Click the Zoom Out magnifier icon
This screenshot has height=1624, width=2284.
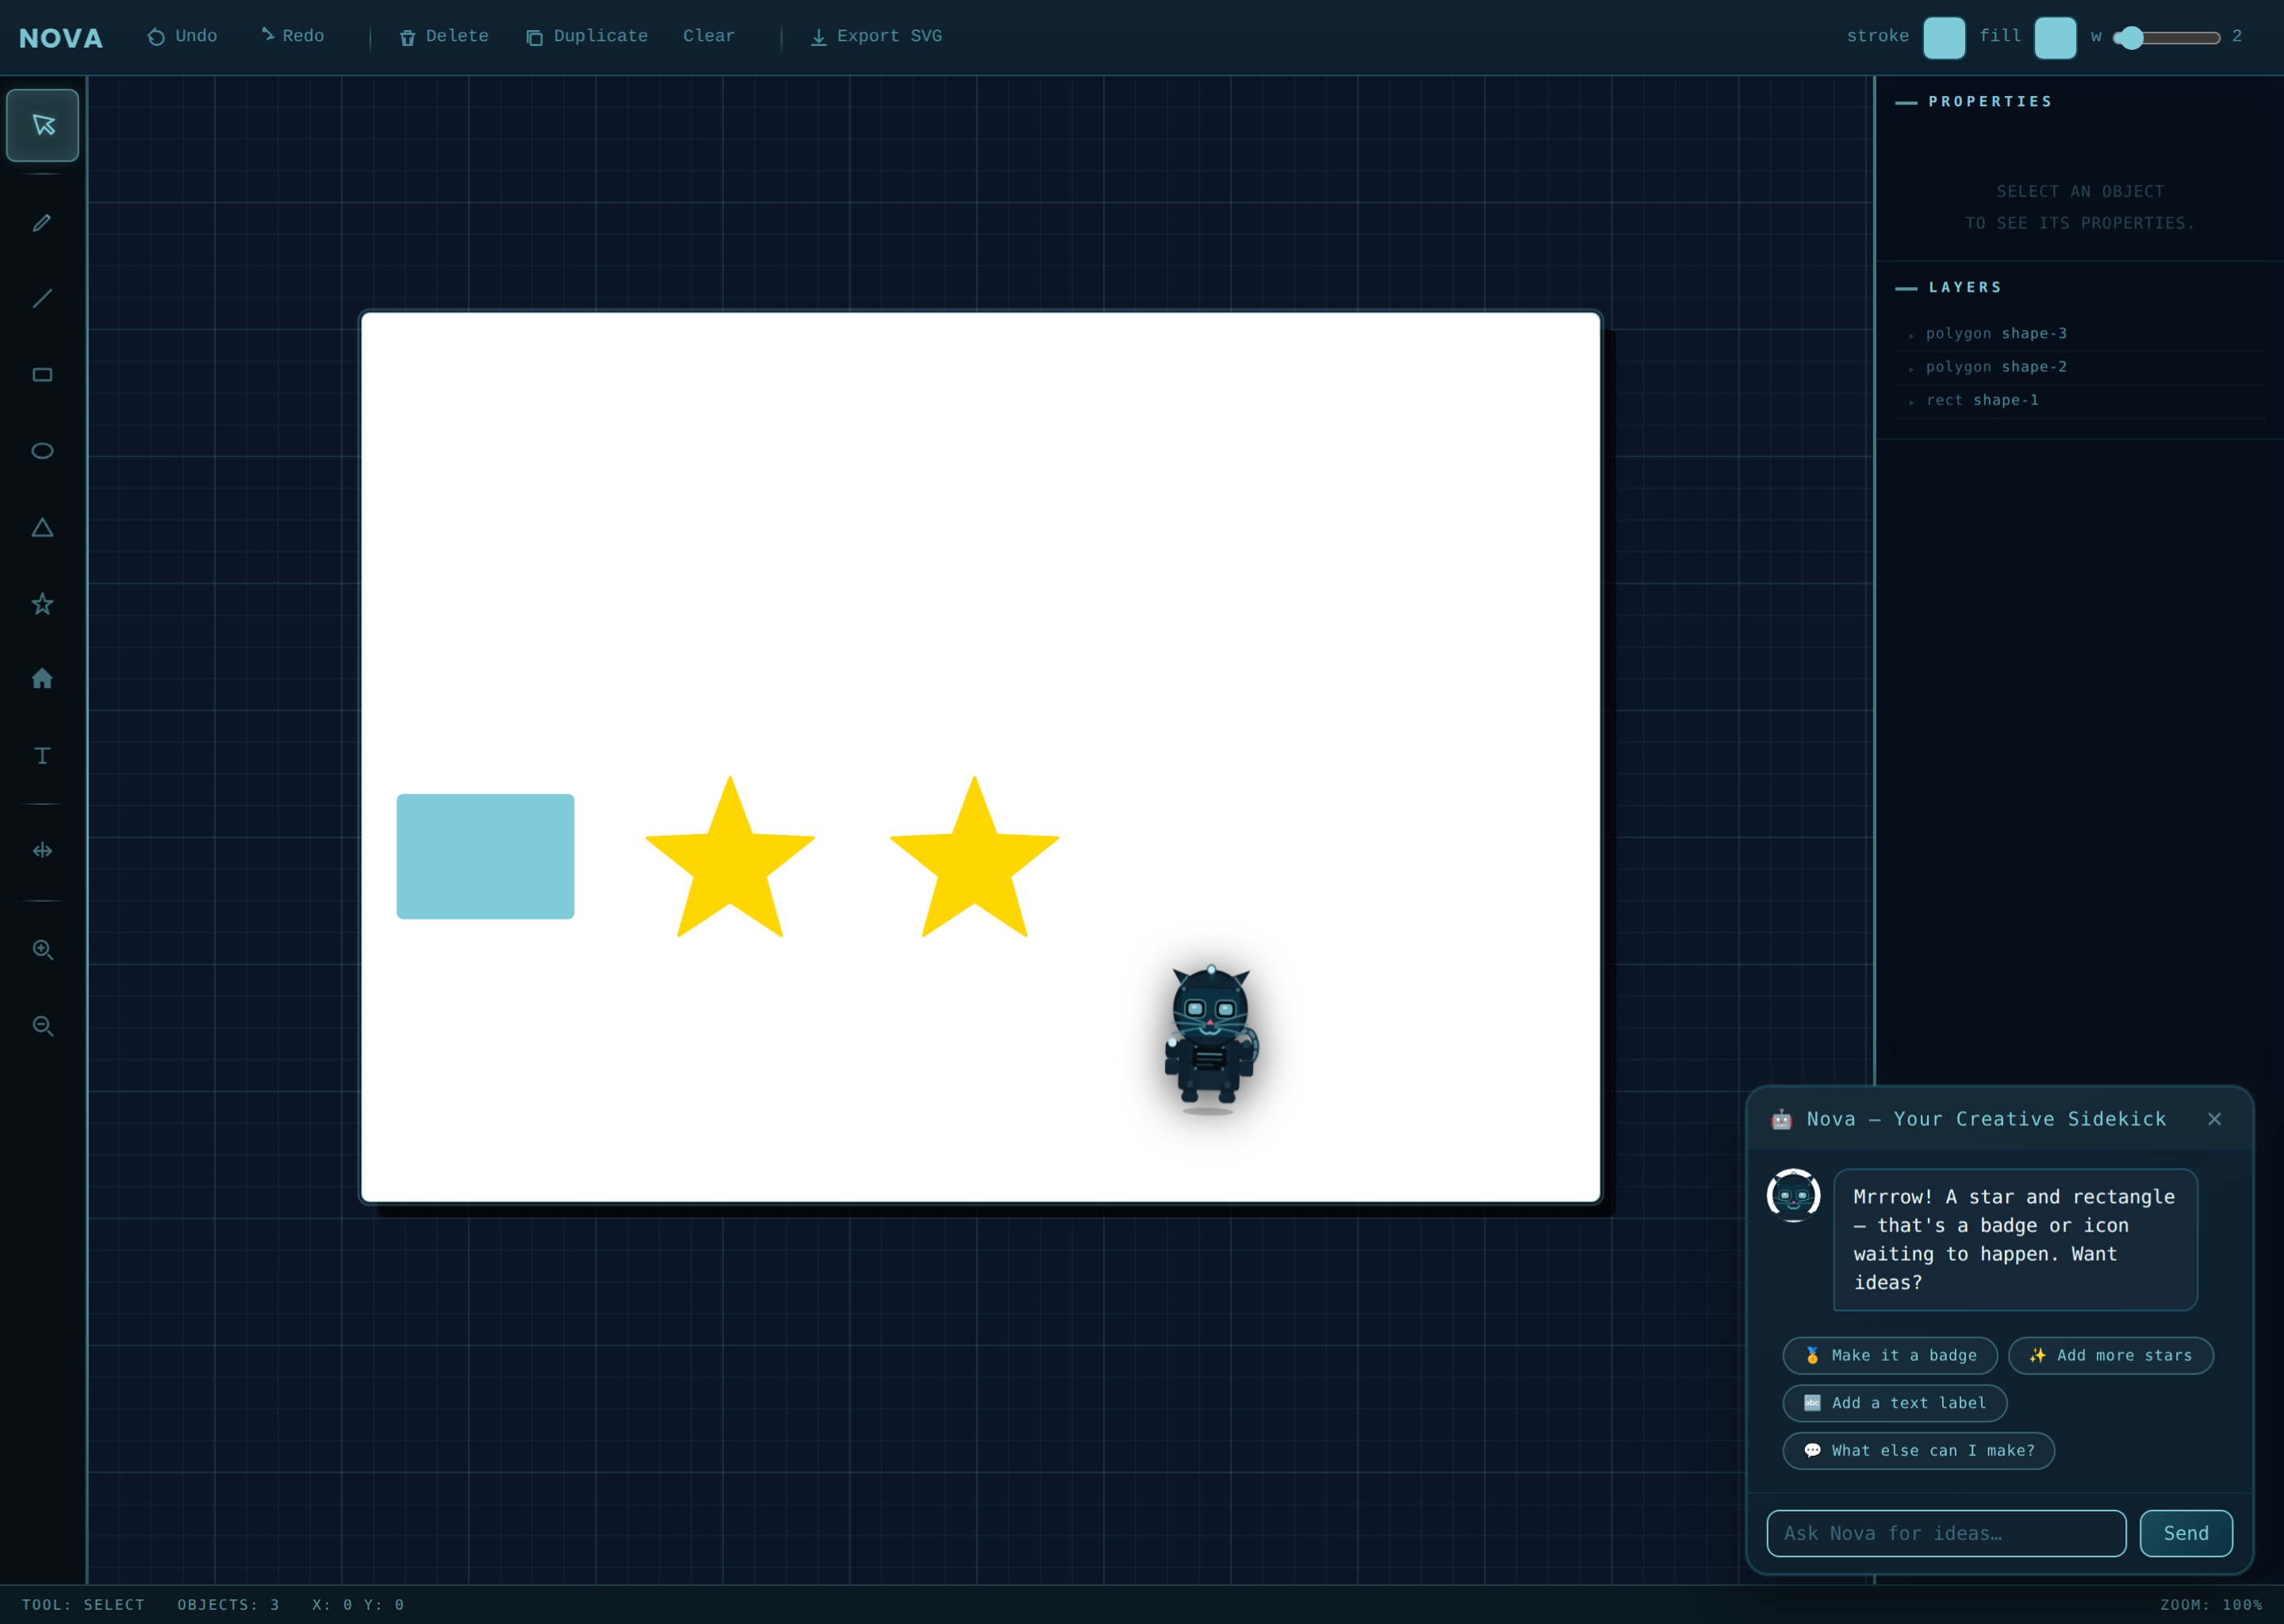pos(42,1026)
